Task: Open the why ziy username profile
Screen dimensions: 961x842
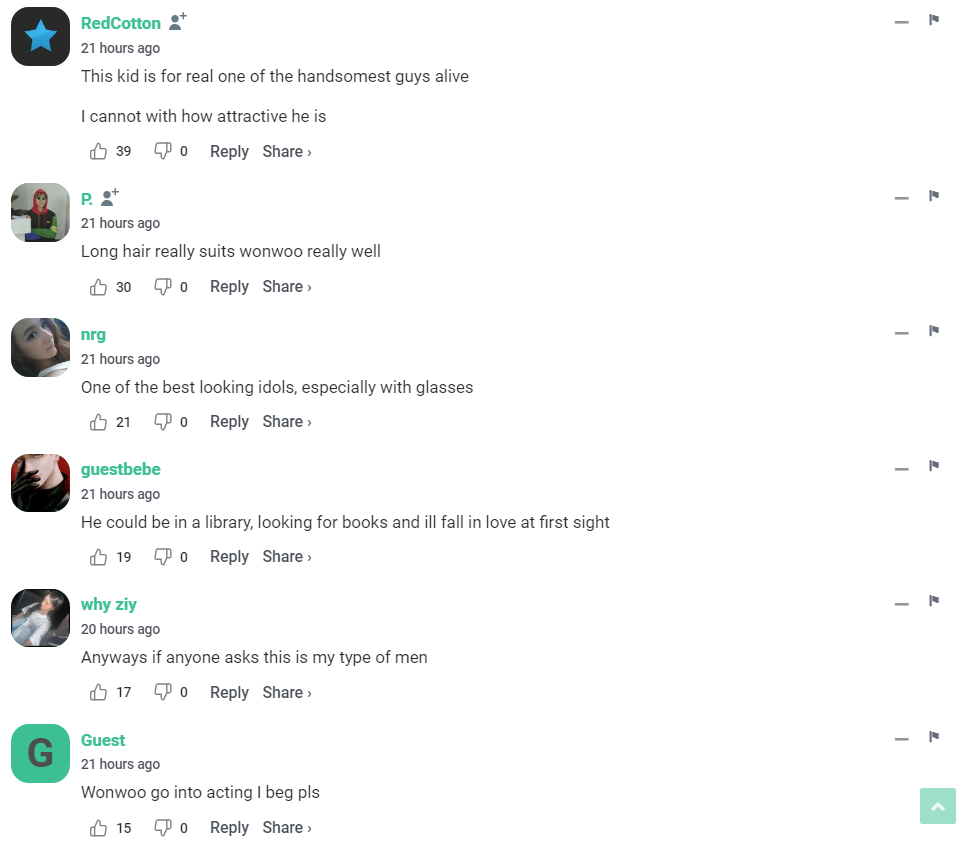Action: (x=109, y=604)
